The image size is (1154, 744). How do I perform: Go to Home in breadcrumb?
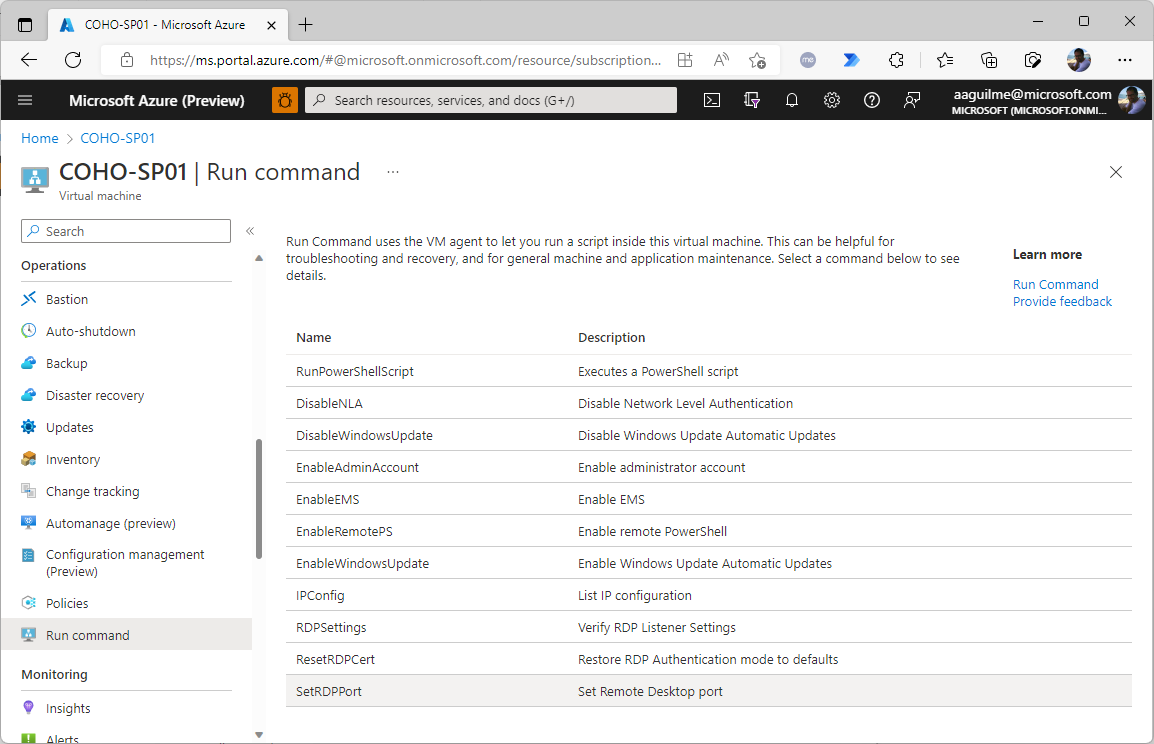click(x=40, y=138)
